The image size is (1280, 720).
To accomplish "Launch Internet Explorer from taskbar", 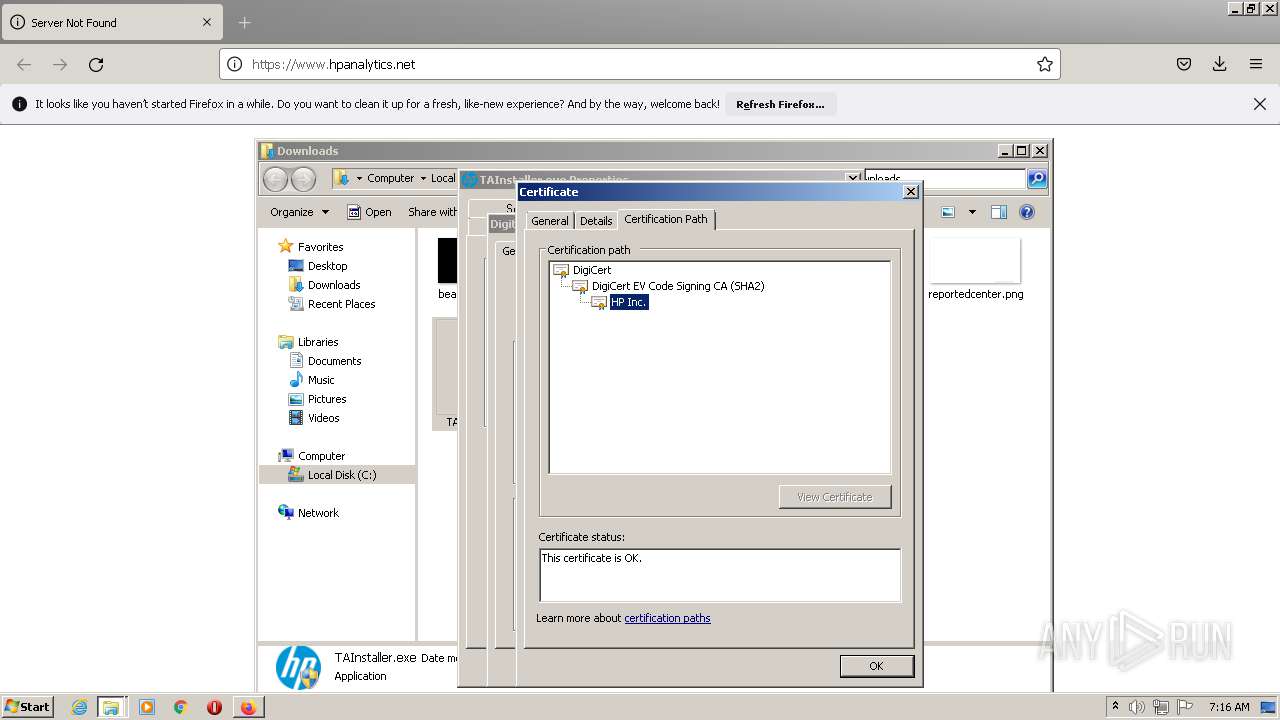I will coord(79,707).
